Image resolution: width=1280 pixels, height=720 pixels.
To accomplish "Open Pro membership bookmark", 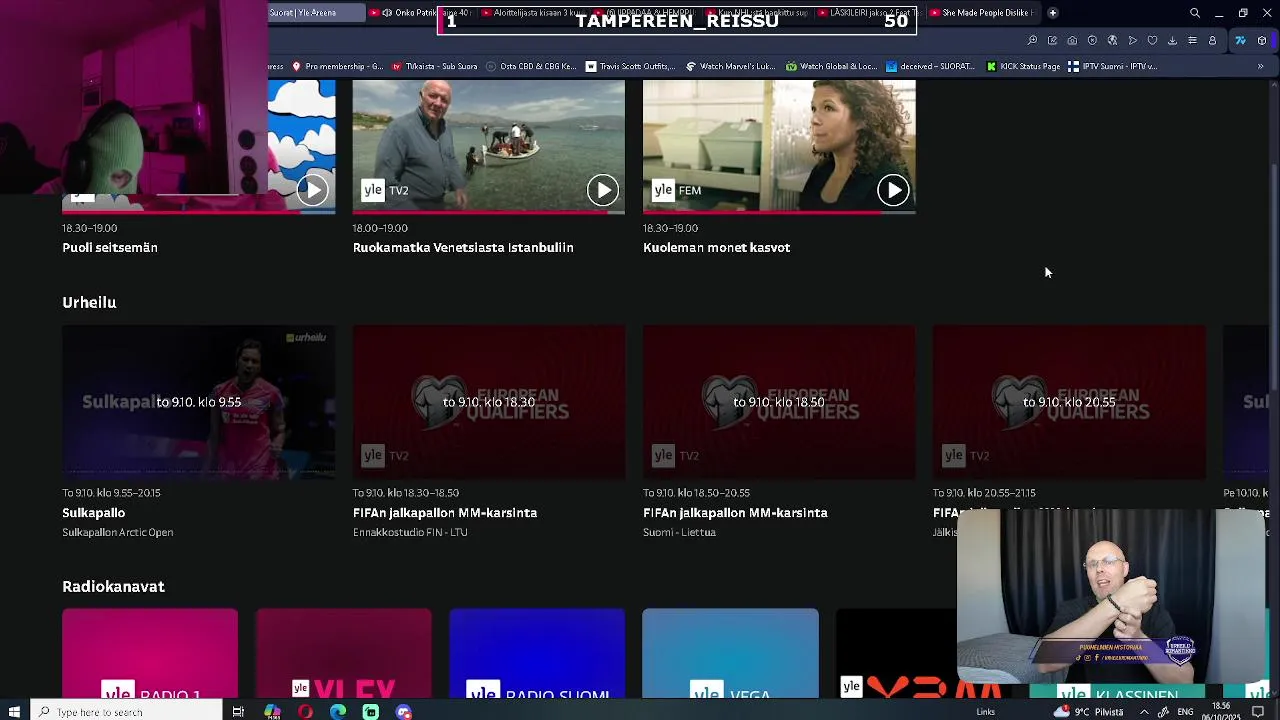I will 337,66.
